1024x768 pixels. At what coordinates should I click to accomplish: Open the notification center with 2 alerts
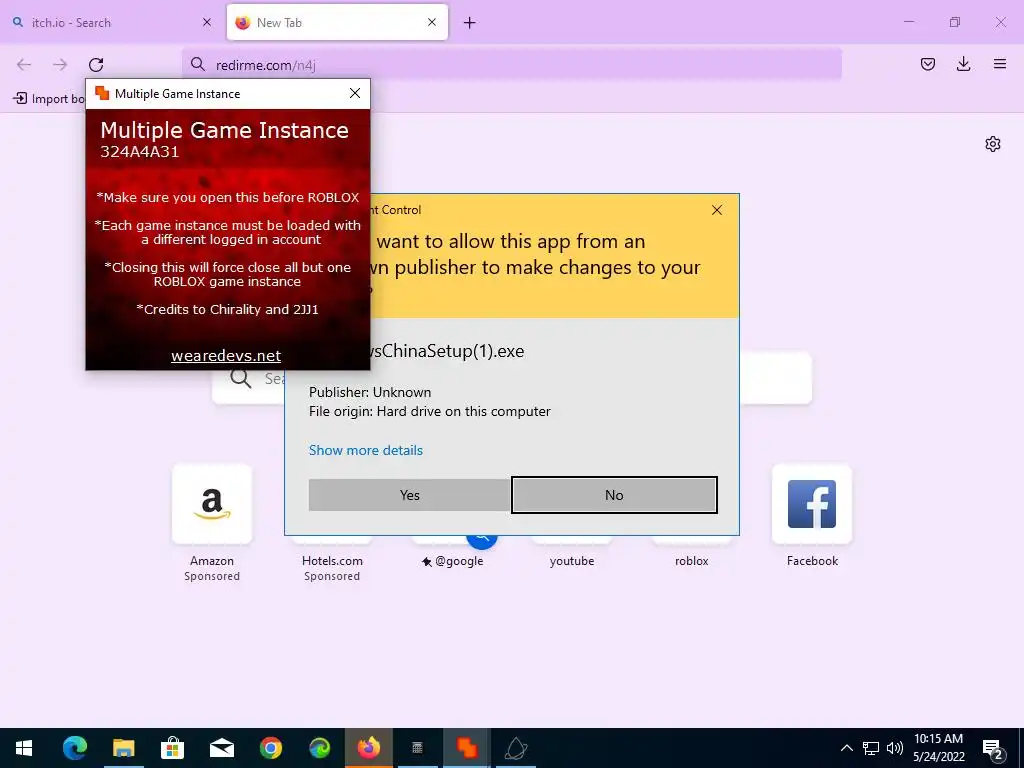(x=993, y=749)
